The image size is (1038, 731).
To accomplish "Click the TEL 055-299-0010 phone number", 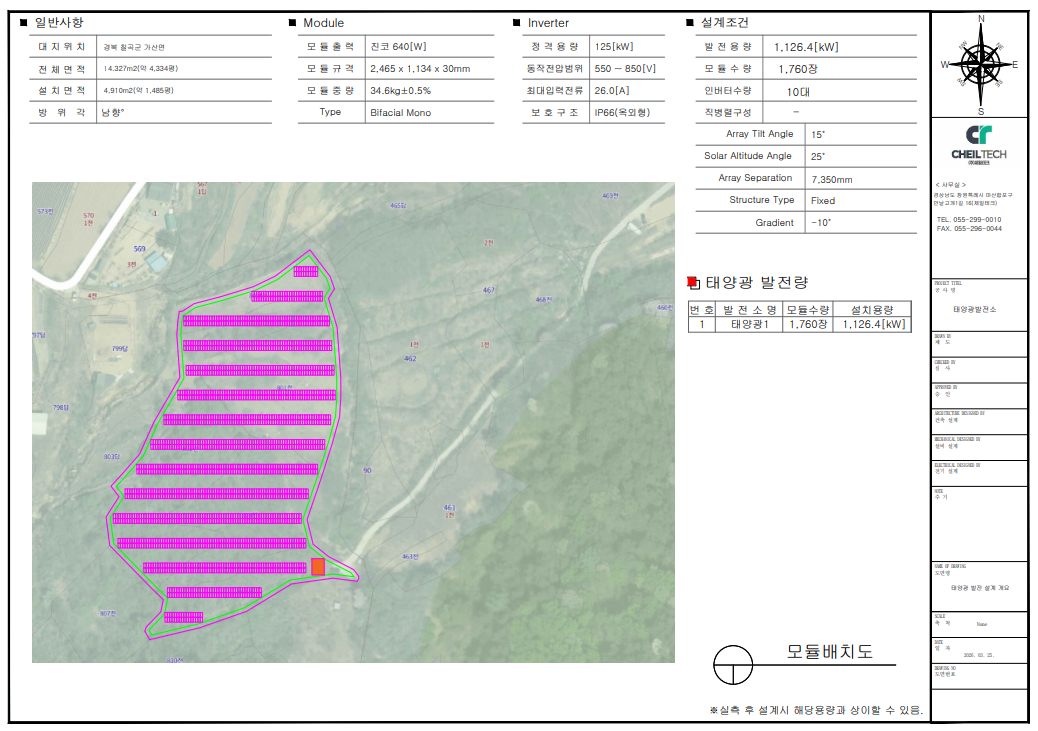I will [x=968, y=219].
